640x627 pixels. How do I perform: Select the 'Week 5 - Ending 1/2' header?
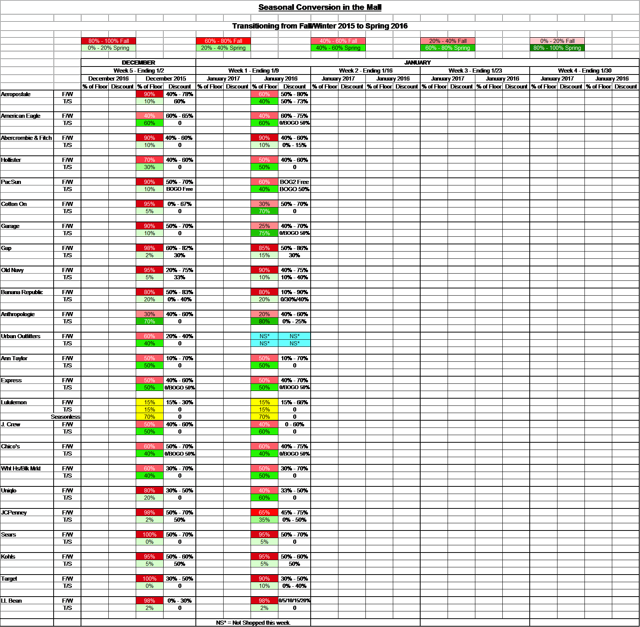(x=138, y=70)
